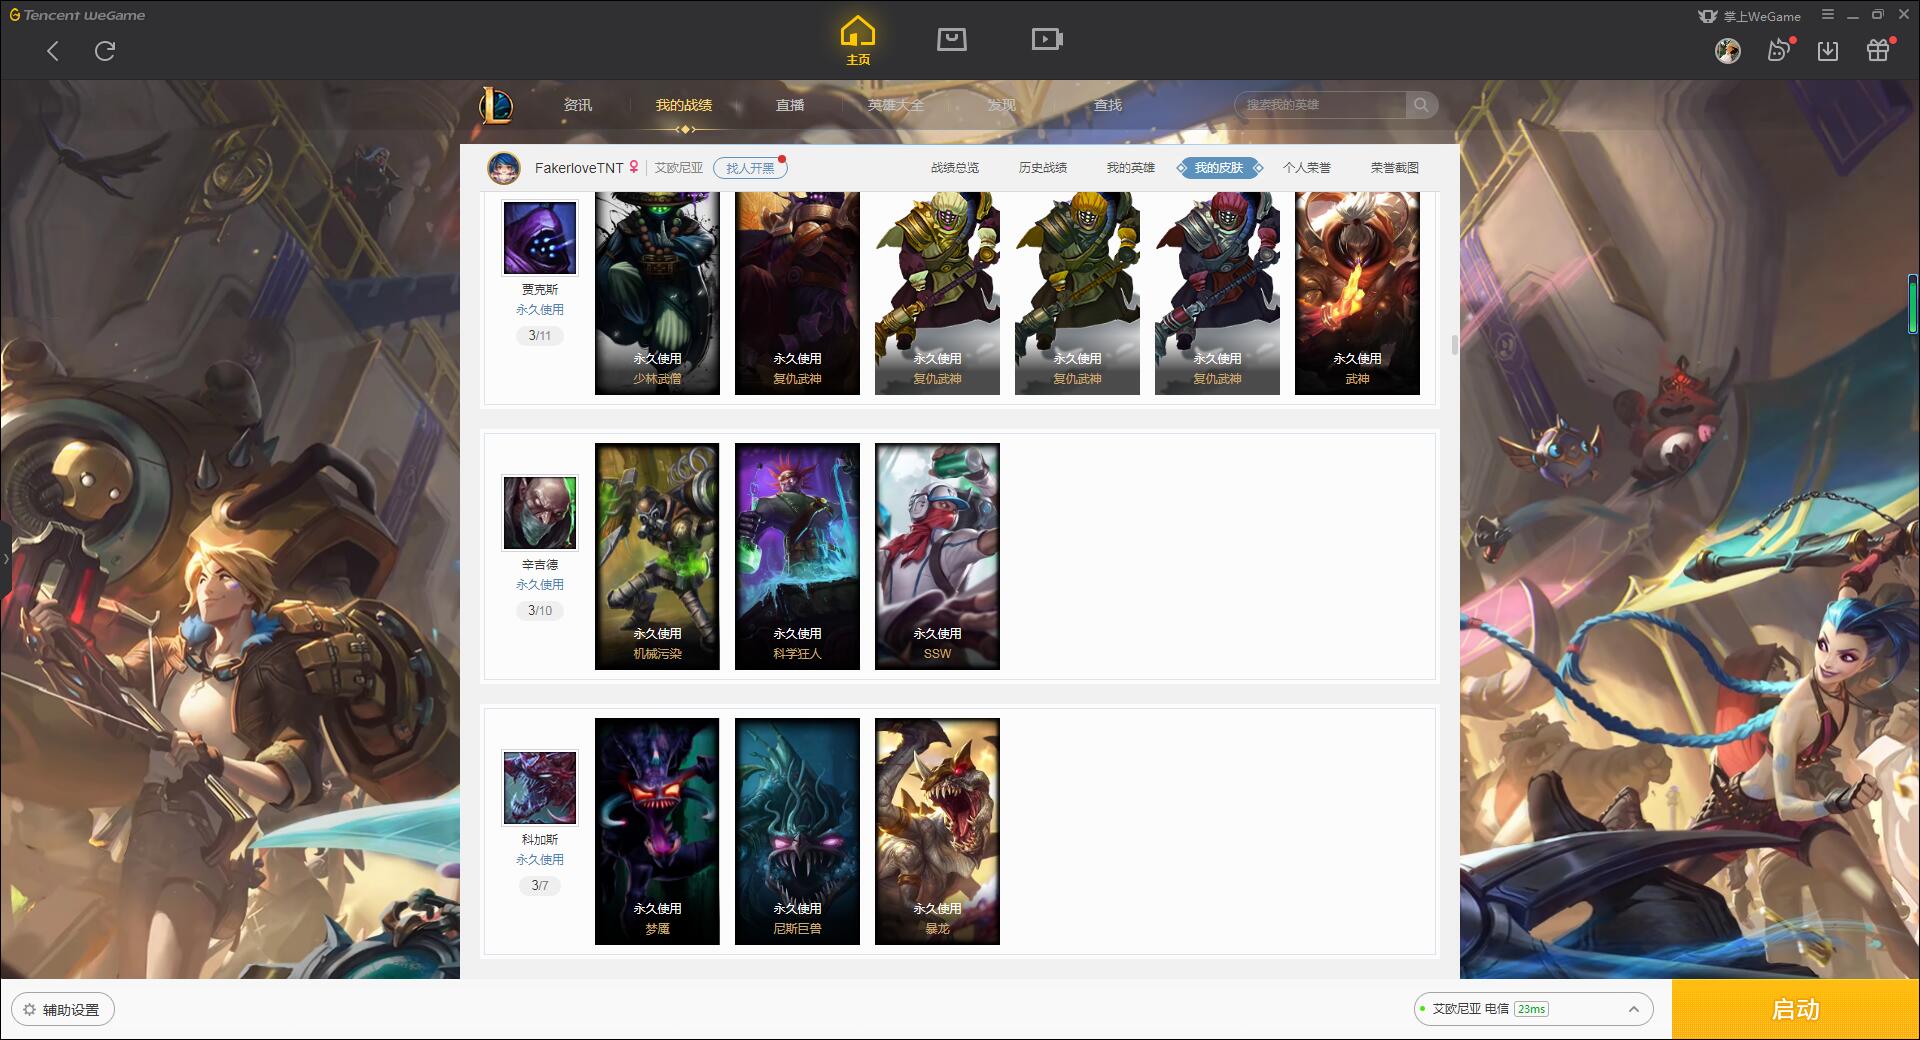Screen dimensions: 1920x1040
Task: Open the 战绩总览 sub-tab
Action: [x=955, y=168]
